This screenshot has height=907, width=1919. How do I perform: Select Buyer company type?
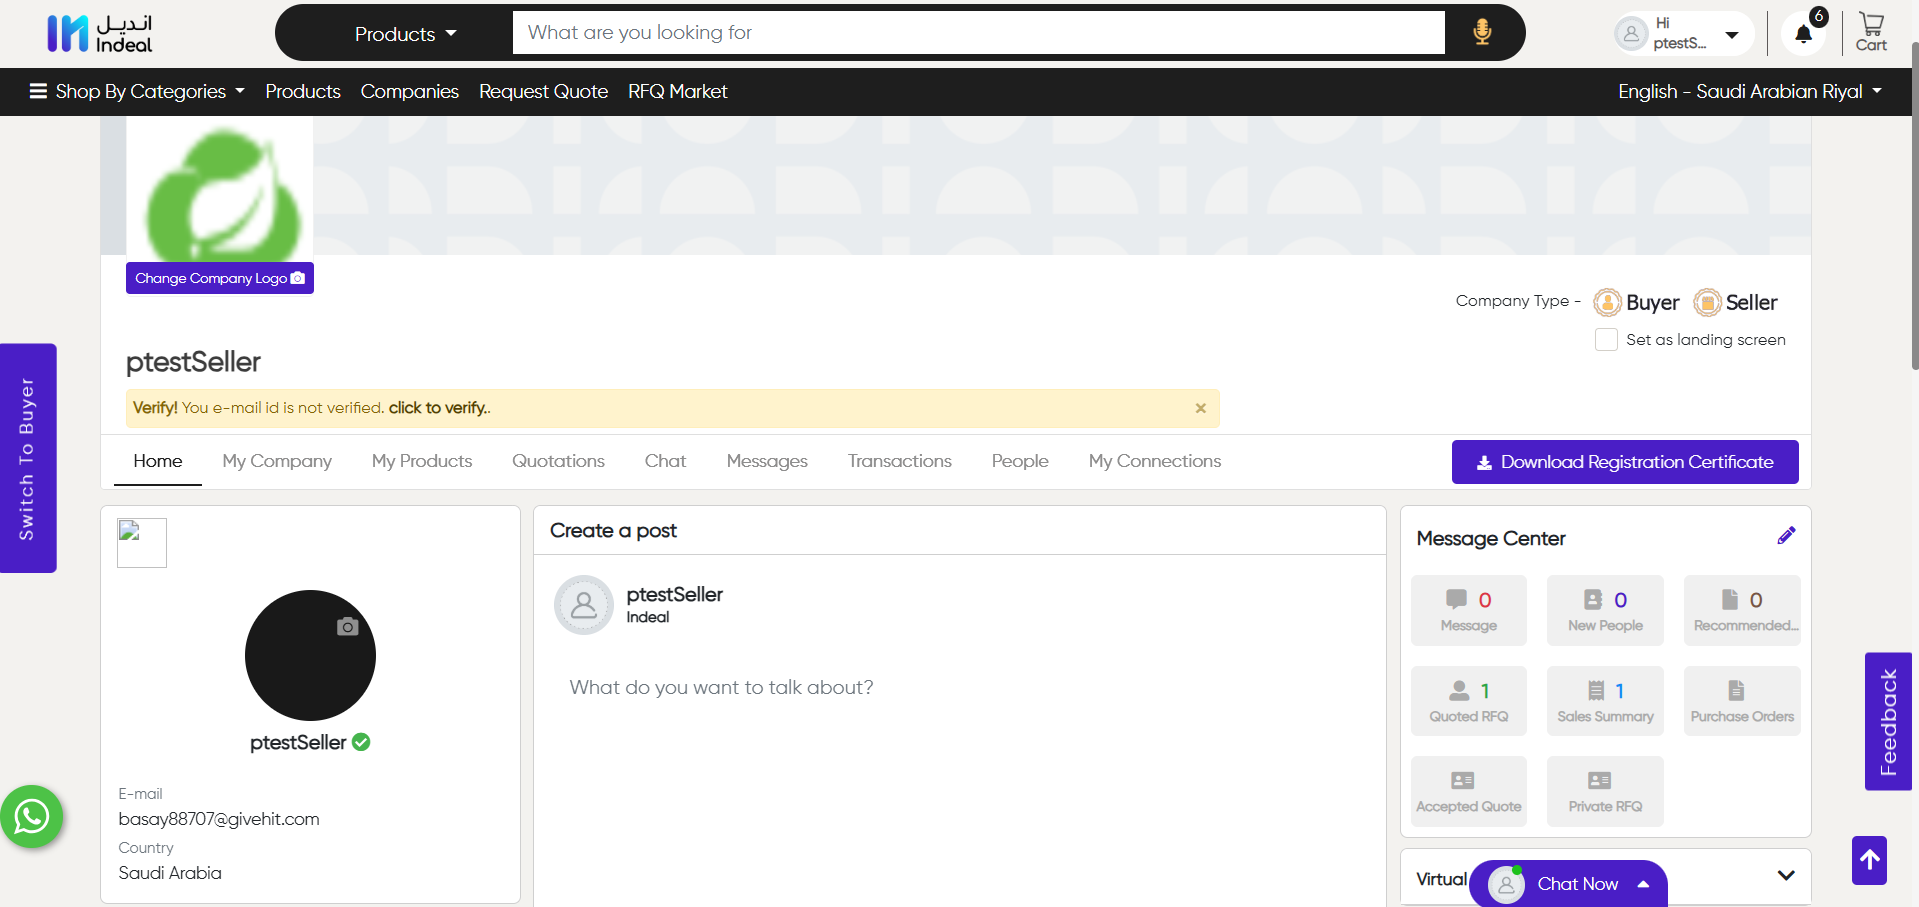(x=1637, y=302)
